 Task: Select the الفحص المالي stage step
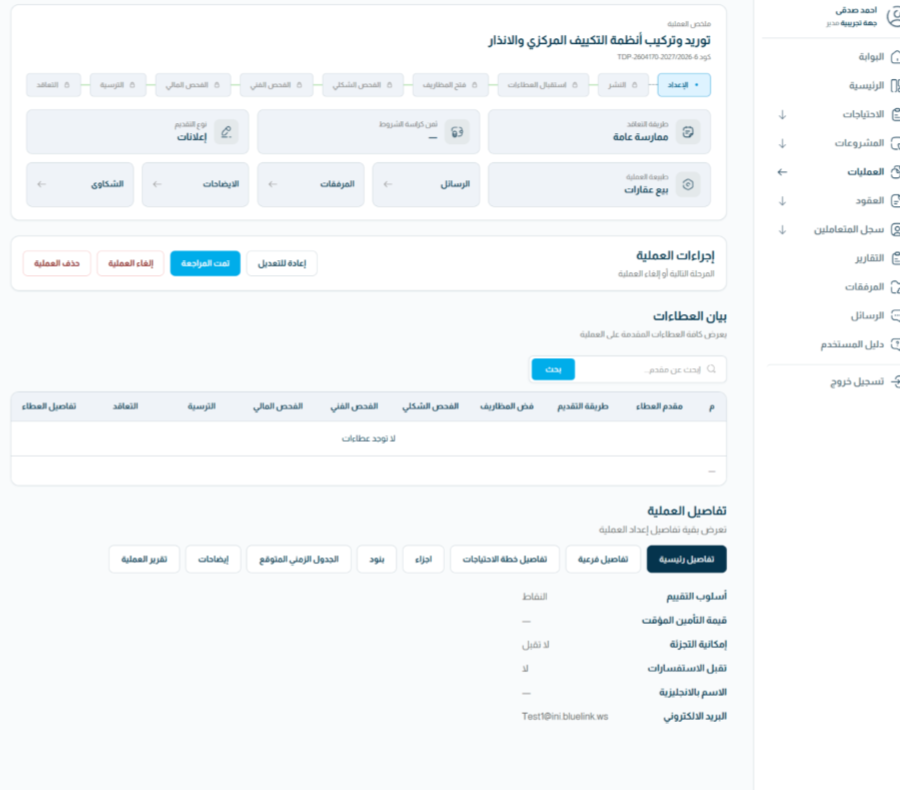(x=193, y=85)
